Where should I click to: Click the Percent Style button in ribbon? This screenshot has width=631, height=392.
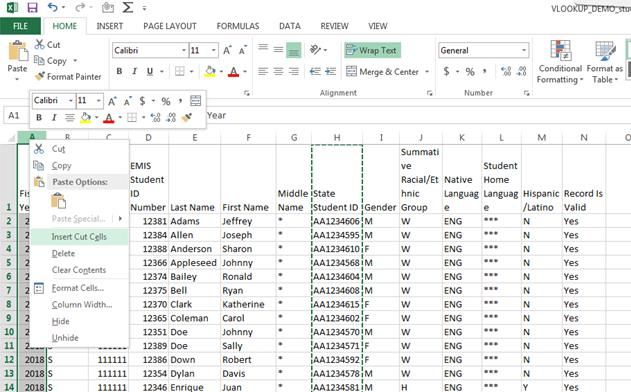click(x=470, y=72)
